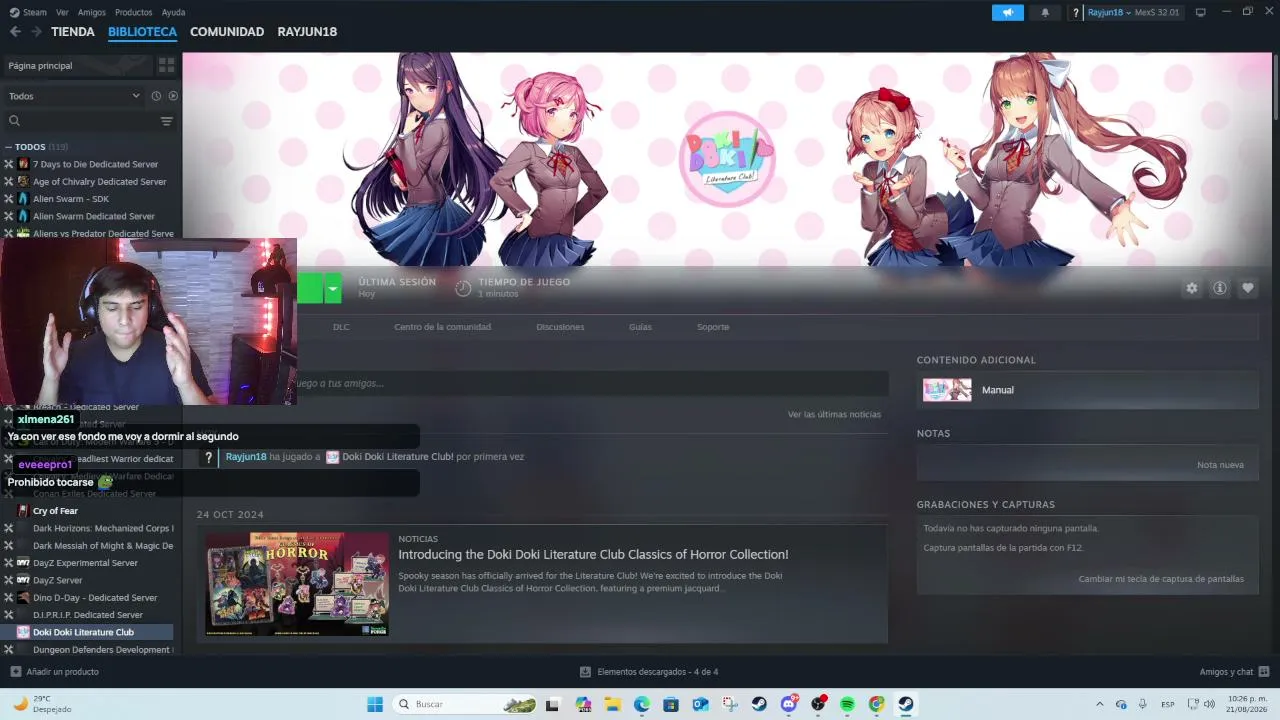The width and height of the screenshot is (1280, 720).
Task: Open game settings gear for Doki Doki
Action: pyautogui.click(x=1192, y=288)
